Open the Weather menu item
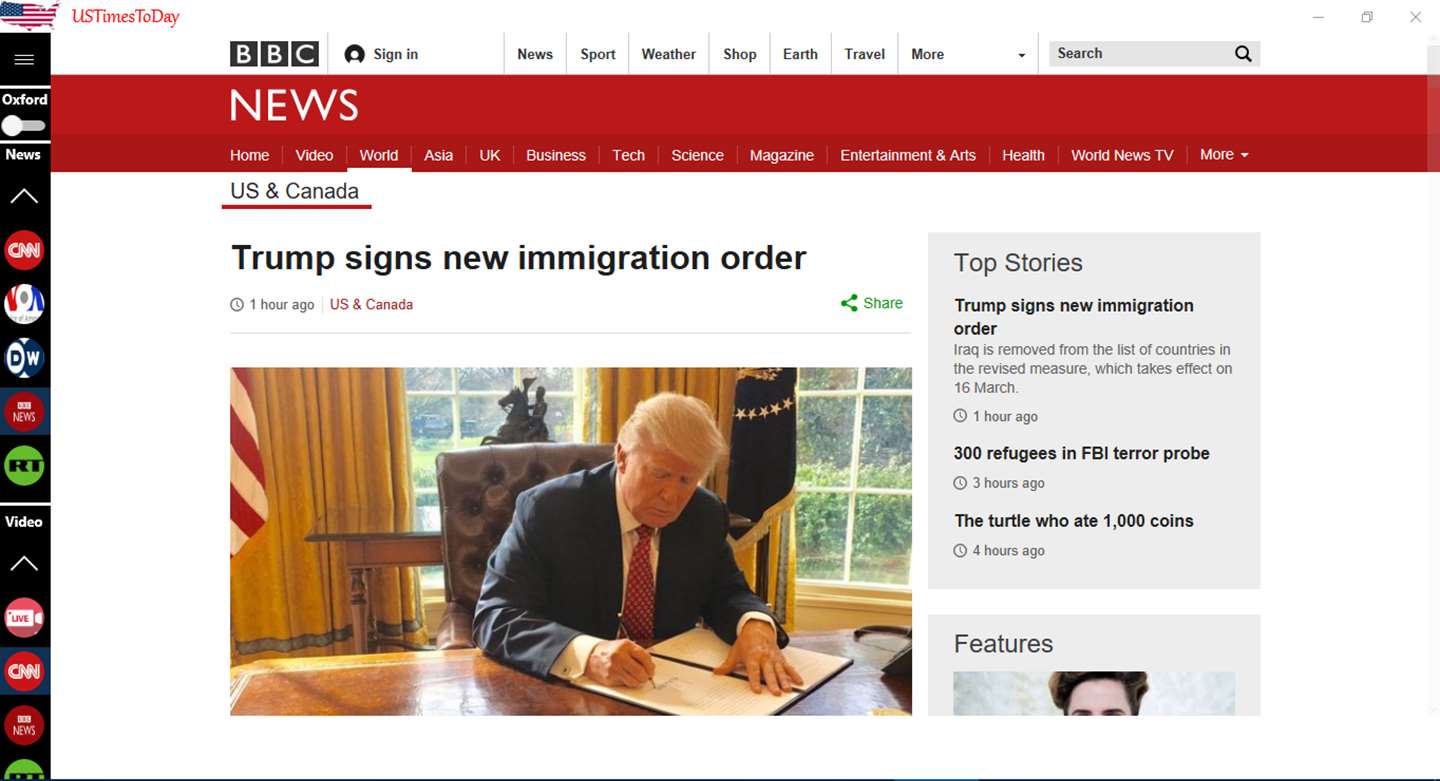Viewport: 1440px width, 781px height. [x=668, y=54]
